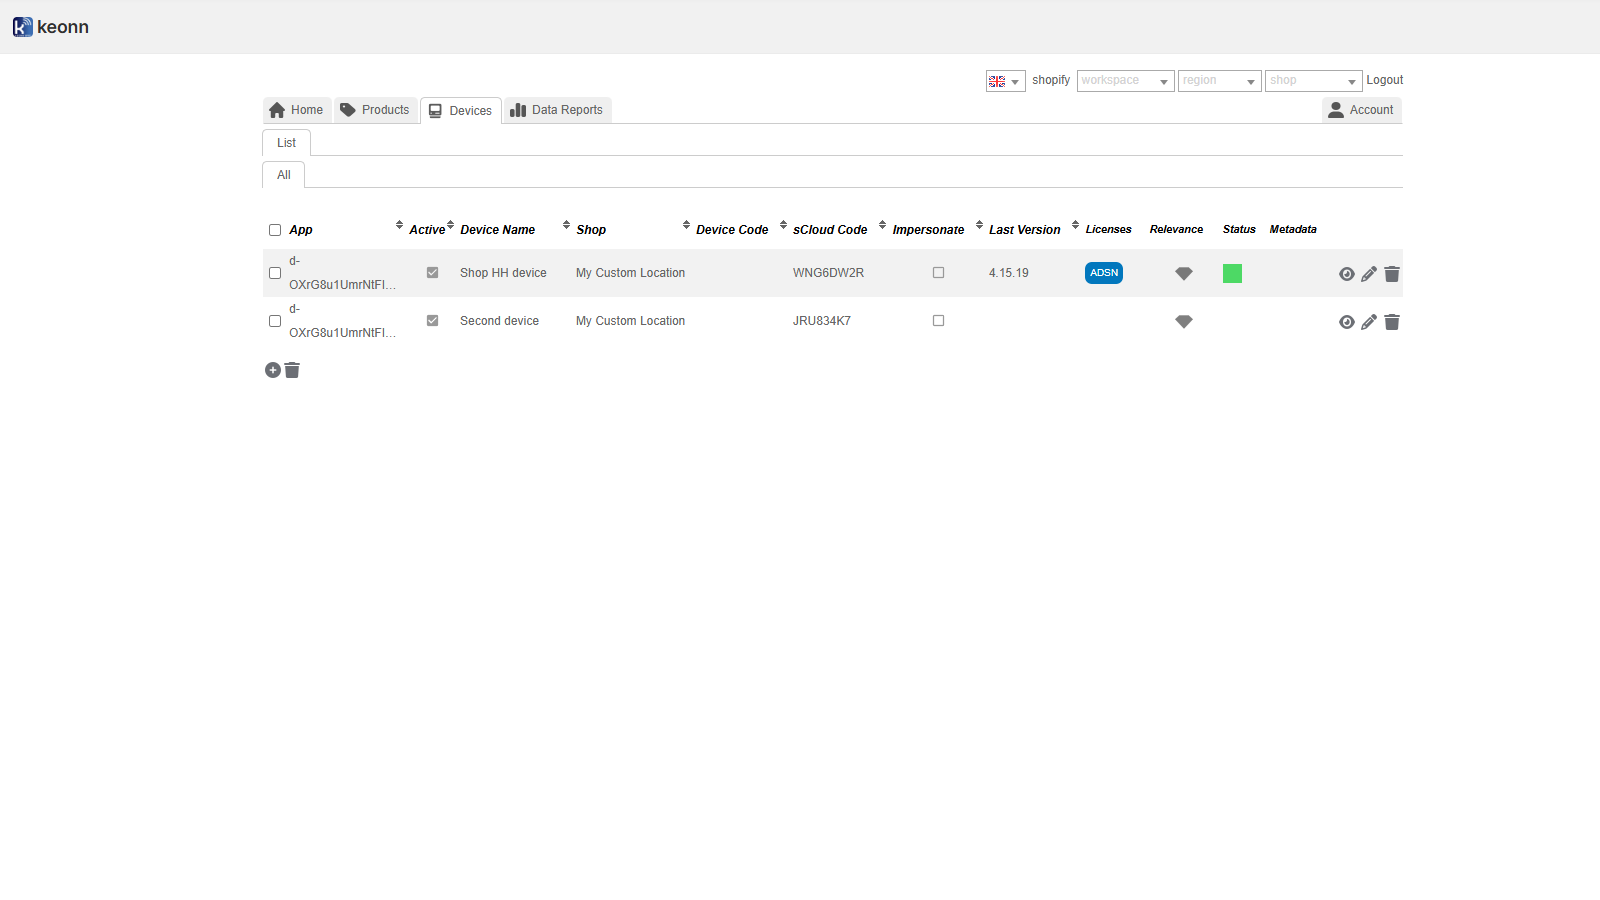This screenshot has height=900, width=1600.
Task: Open the language flag dropdown
Action: 1005,81
